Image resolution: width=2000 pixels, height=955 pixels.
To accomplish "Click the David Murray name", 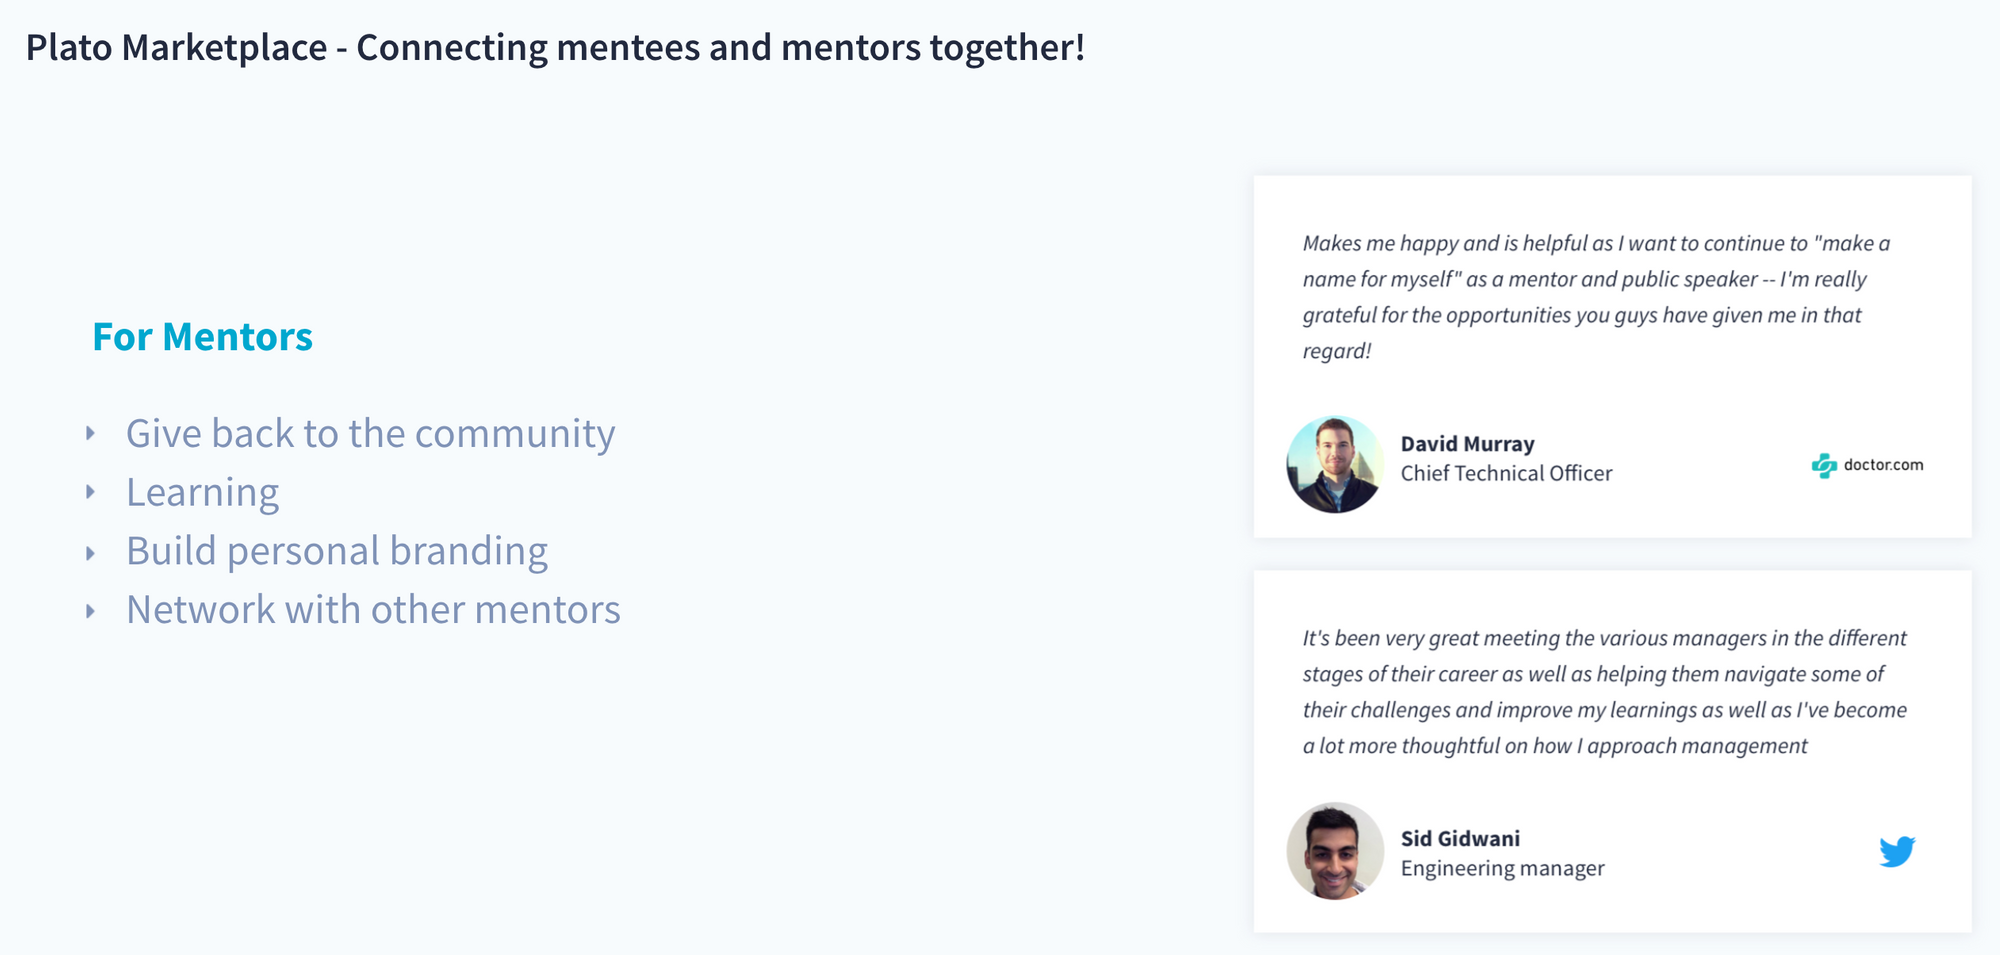I will coord(1467,444).
